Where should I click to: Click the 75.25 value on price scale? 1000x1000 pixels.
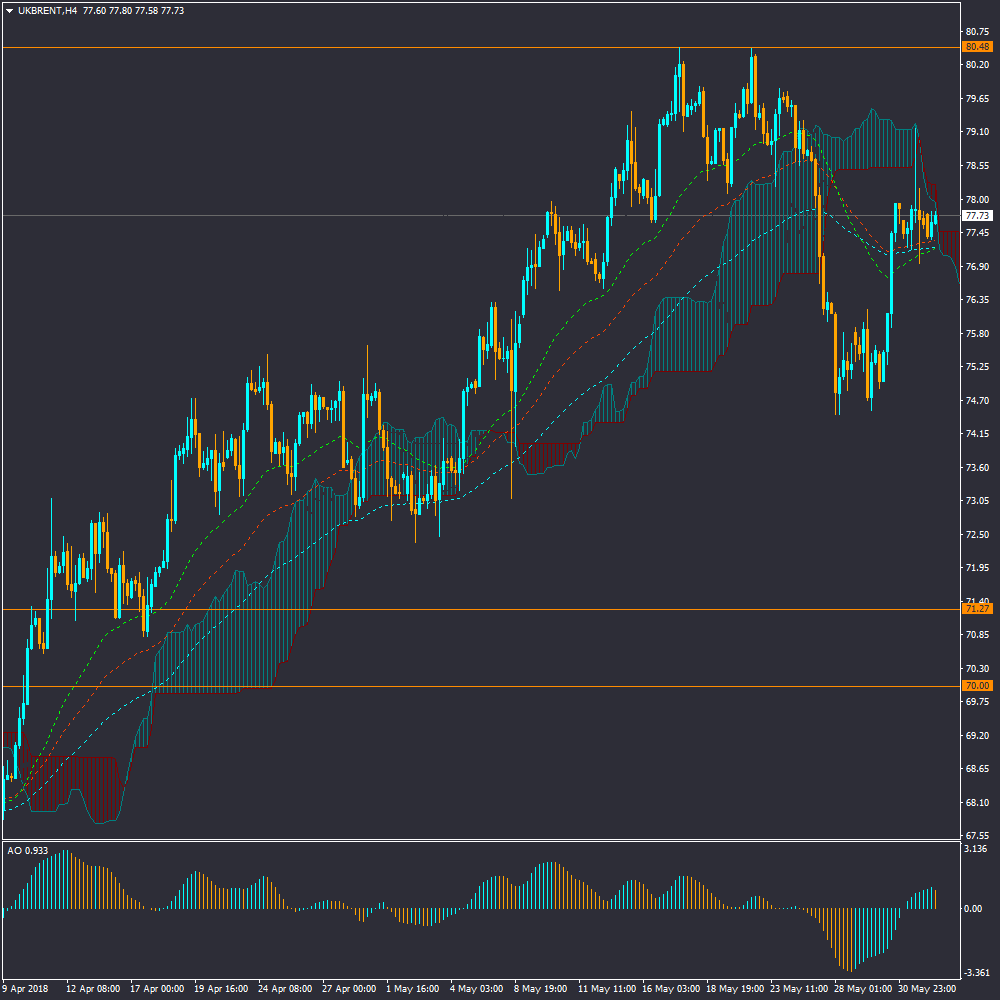(x=977, y=367)
